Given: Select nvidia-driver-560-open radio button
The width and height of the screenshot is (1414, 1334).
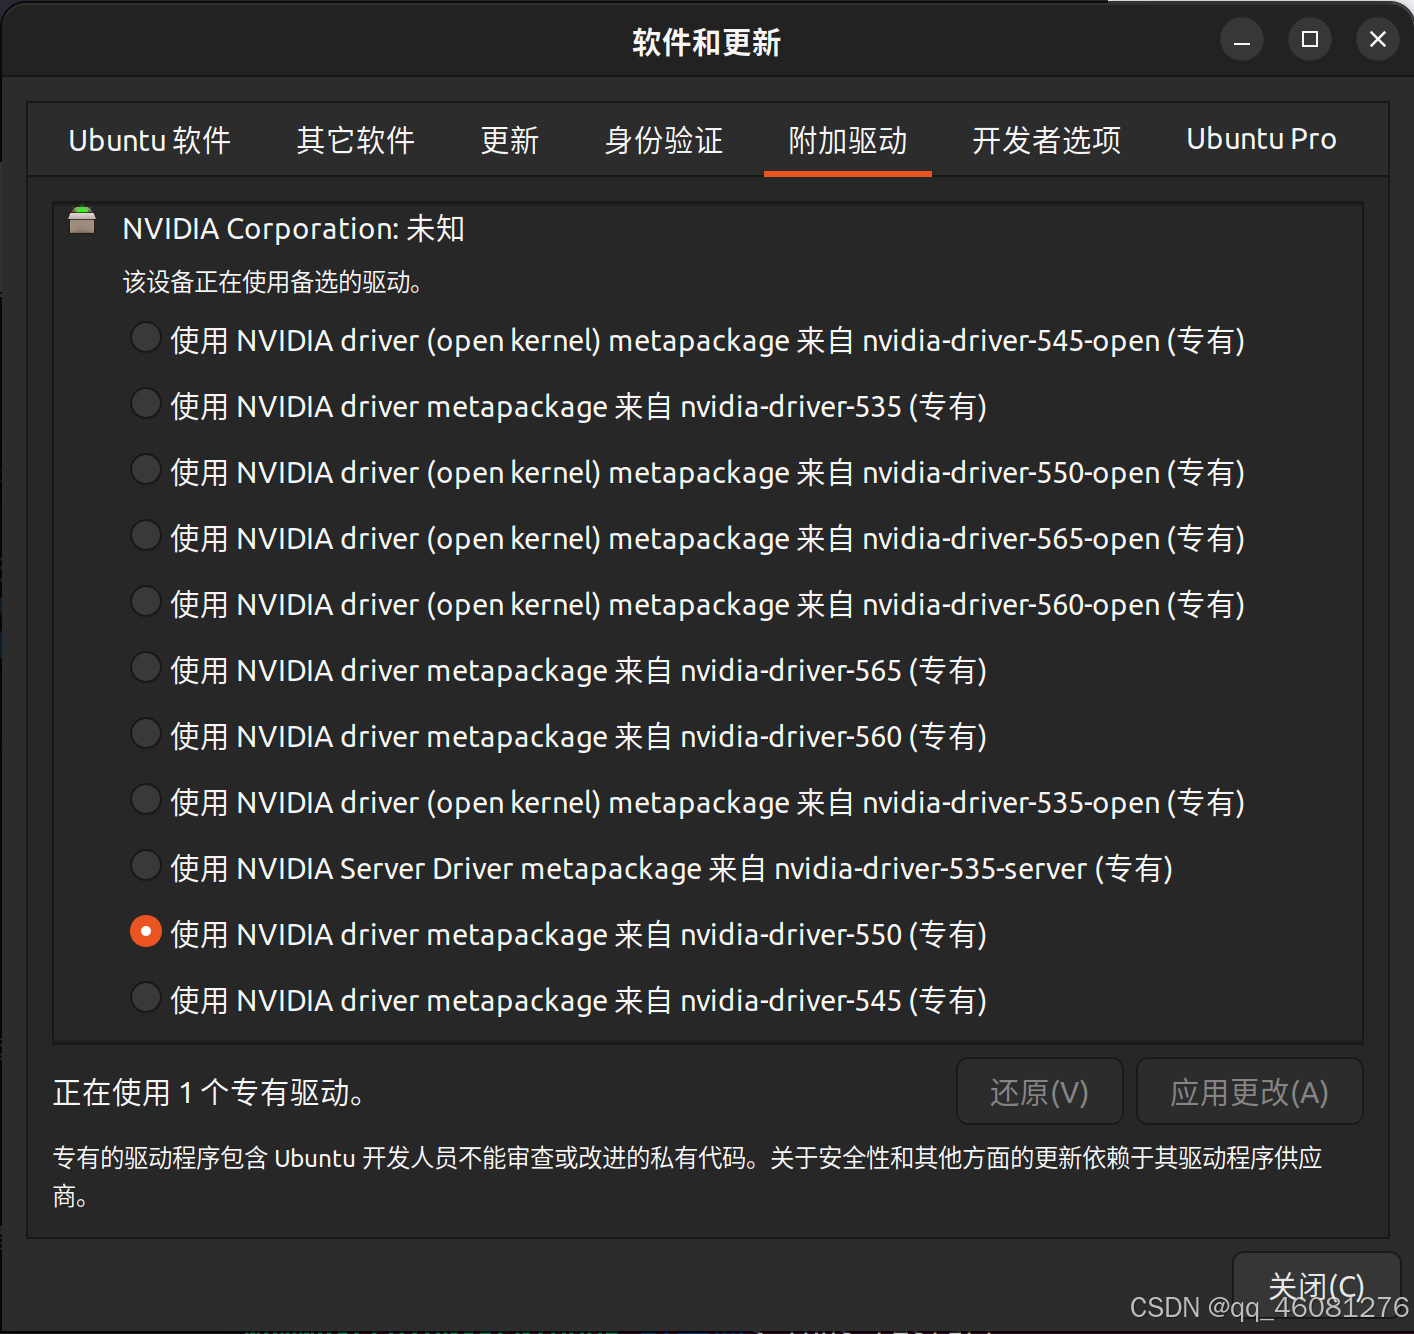Looking at the screenshot, I should [x=146, y=602].
